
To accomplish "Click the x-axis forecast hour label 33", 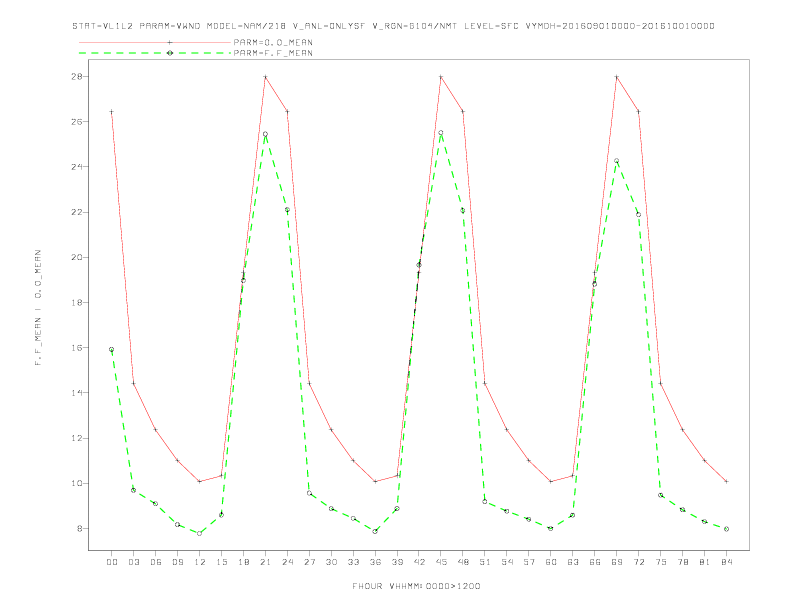I will [353, 562].
